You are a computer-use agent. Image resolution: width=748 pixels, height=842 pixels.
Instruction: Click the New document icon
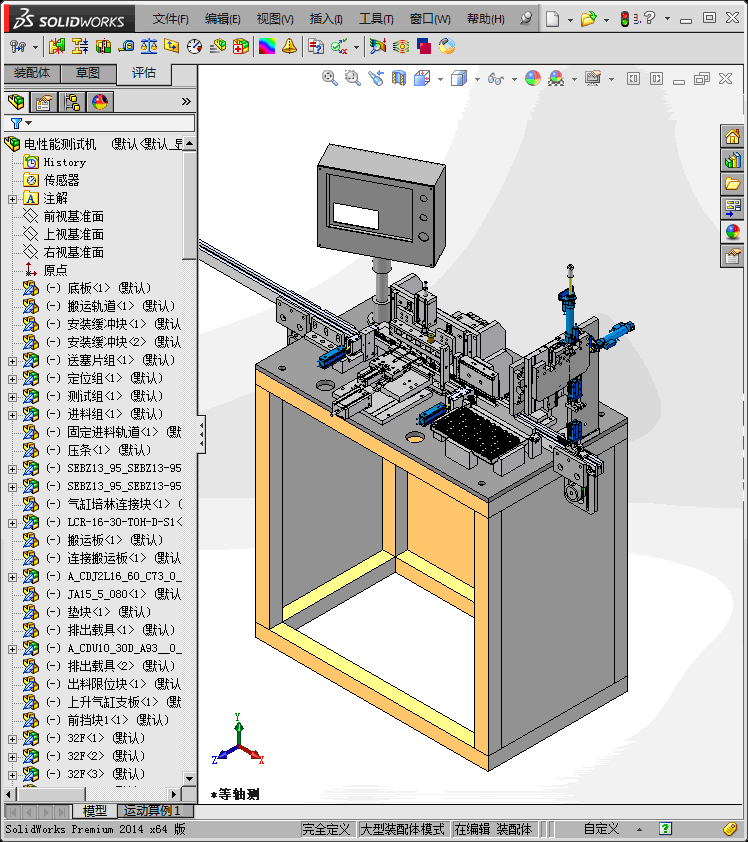click(553, 19)
